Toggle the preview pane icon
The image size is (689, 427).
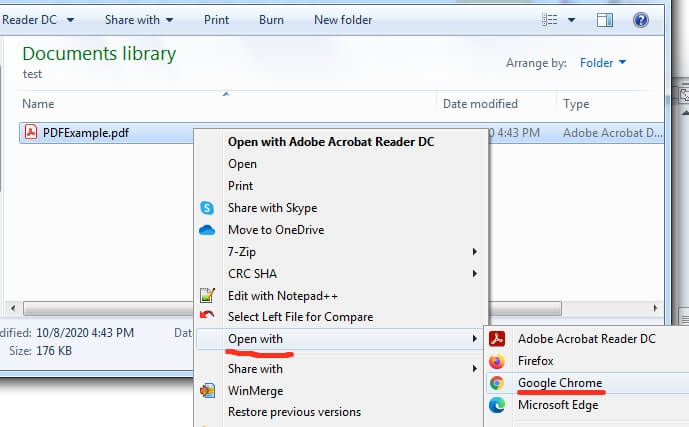605,20
